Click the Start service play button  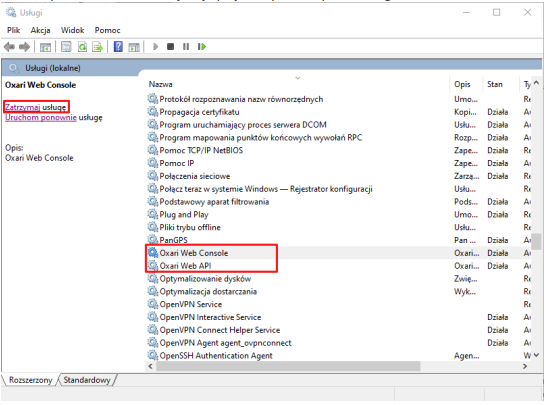156,47
